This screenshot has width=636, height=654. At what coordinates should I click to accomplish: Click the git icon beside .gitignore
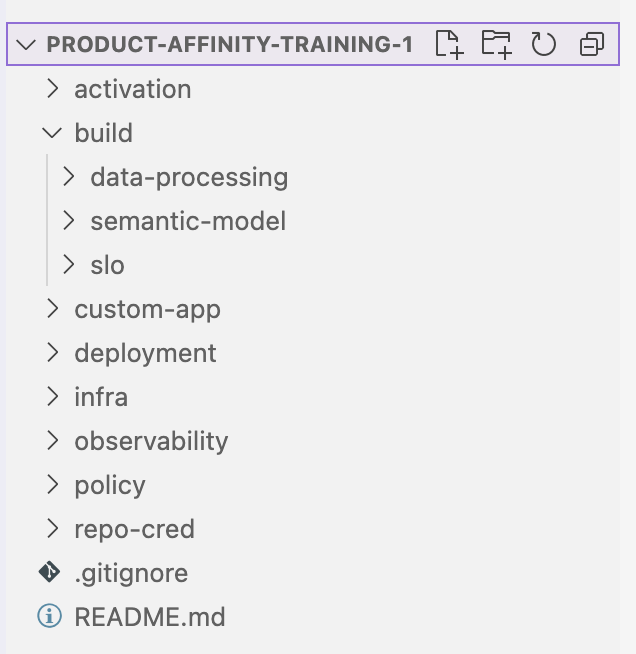pyautogui.click(x=50, y=572)
